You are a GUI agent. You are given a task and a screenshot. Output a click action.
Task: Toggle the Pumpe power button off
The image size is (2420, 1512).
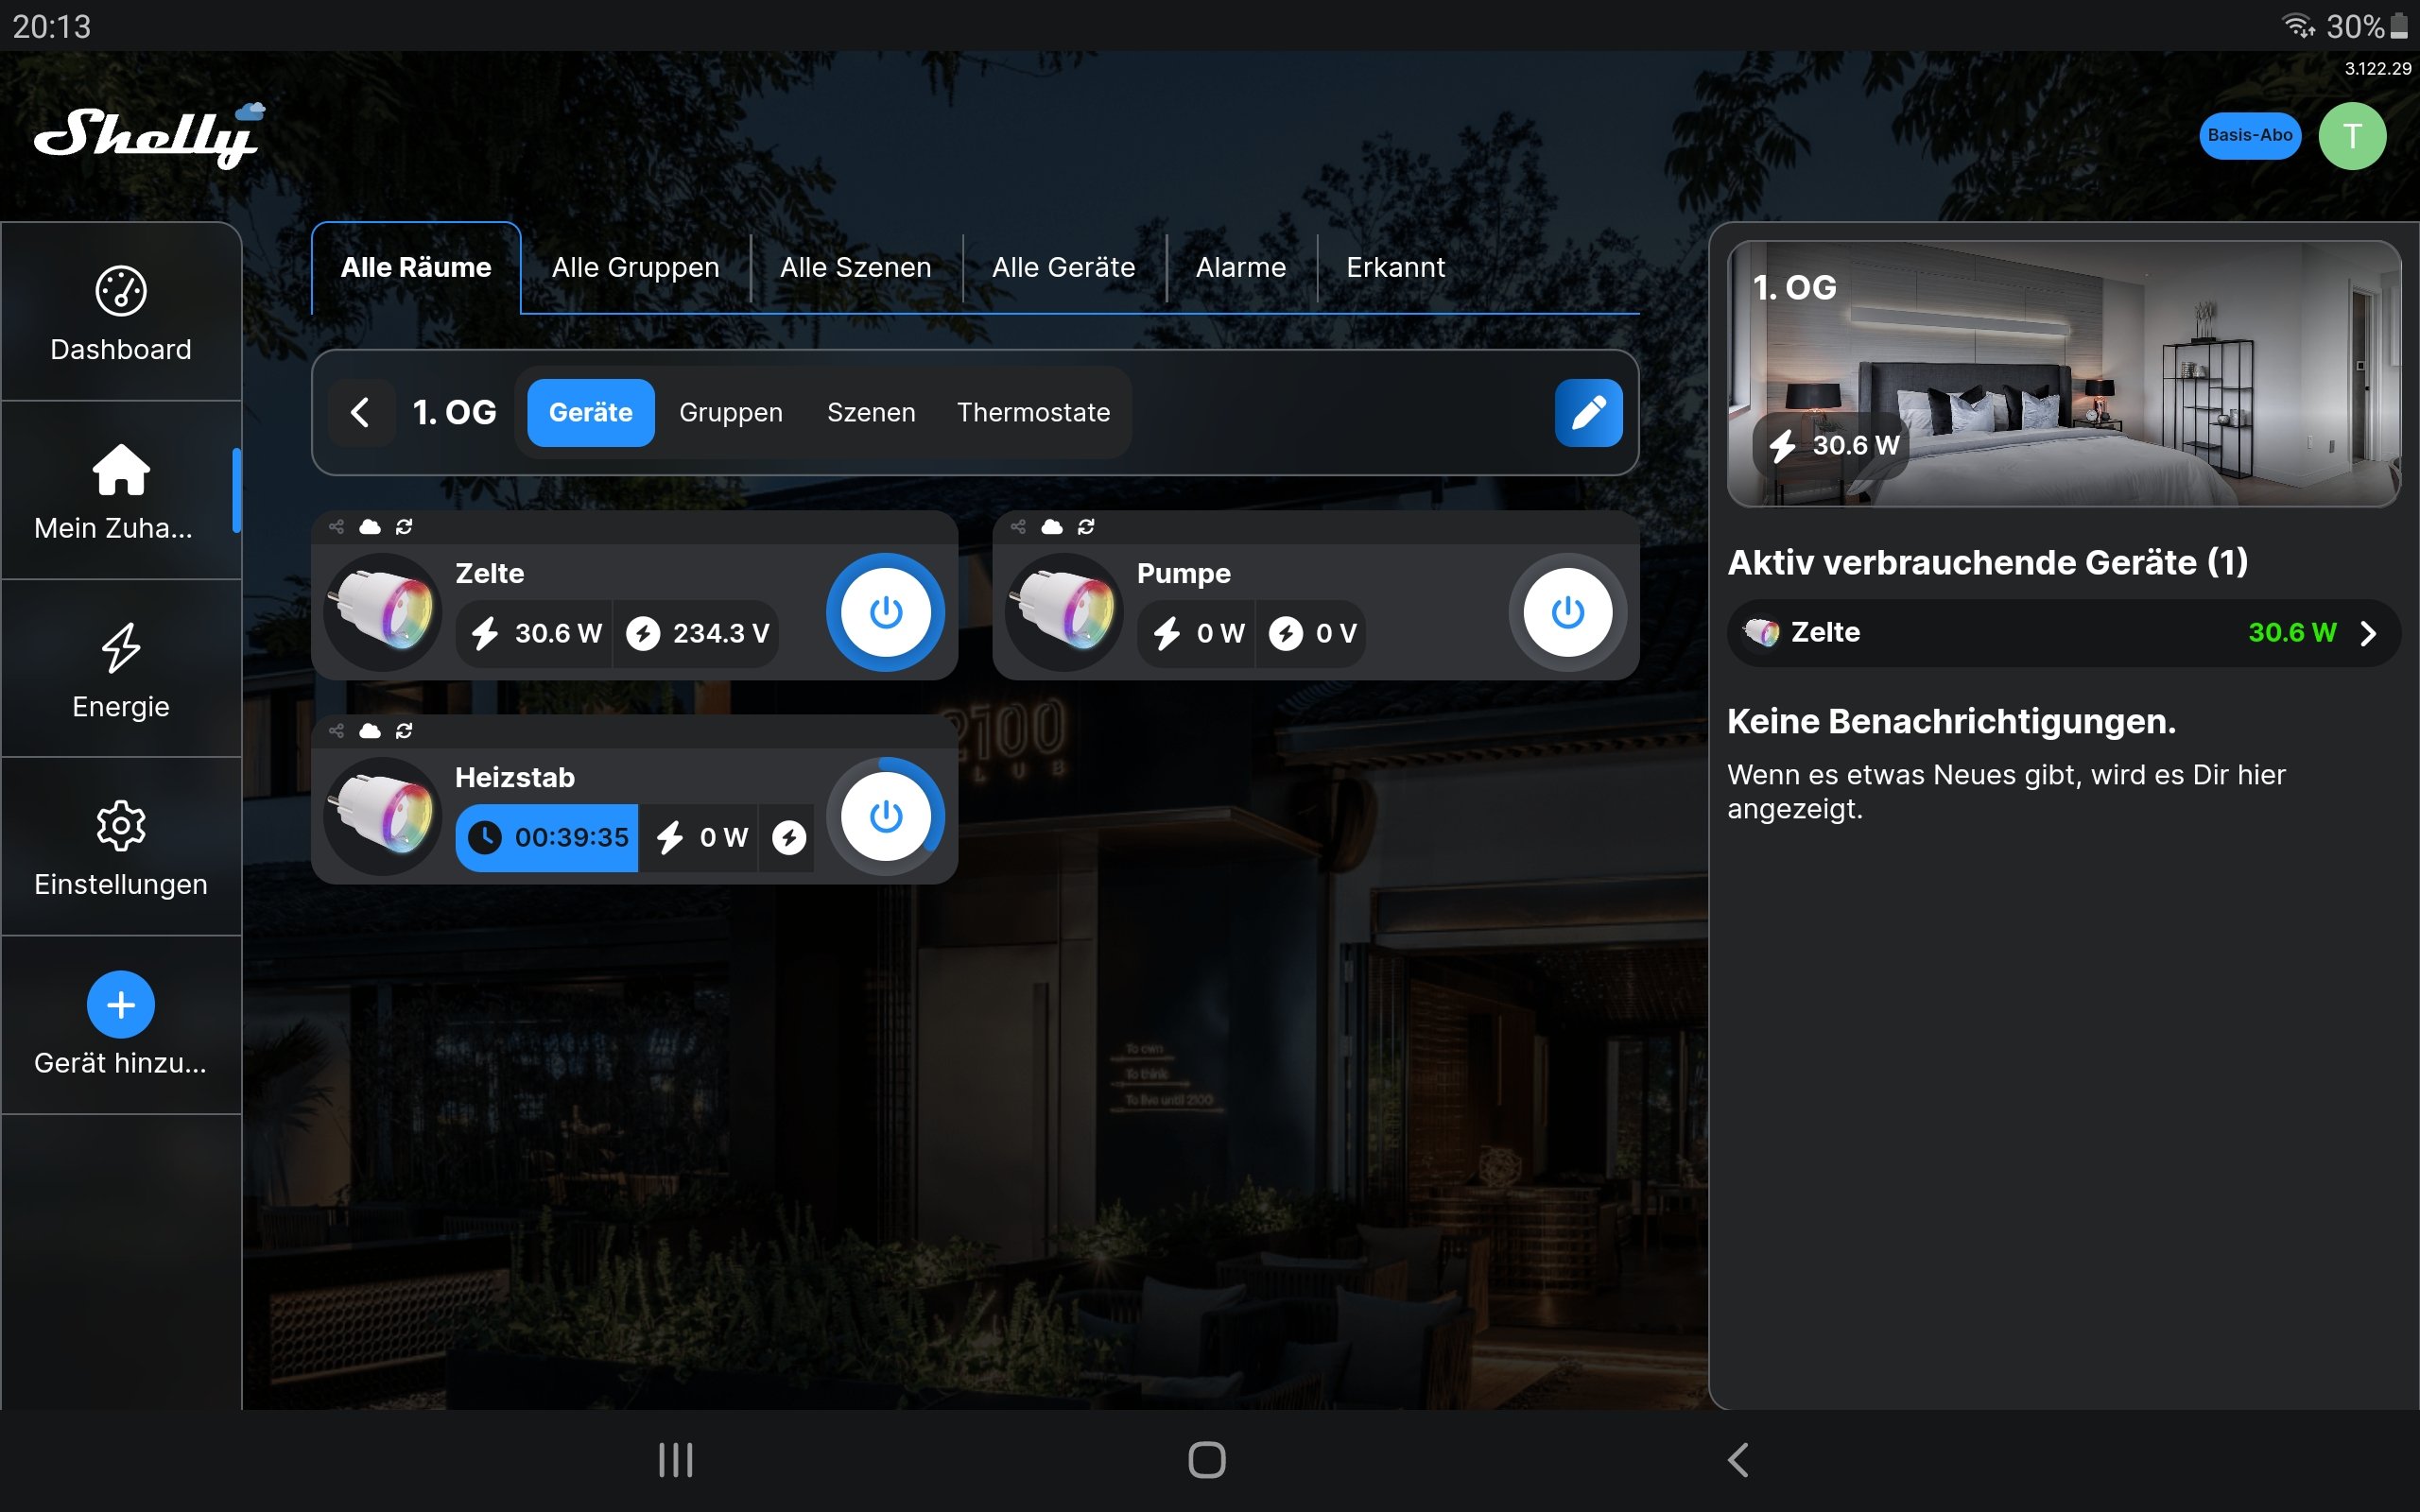point(1563,610)
